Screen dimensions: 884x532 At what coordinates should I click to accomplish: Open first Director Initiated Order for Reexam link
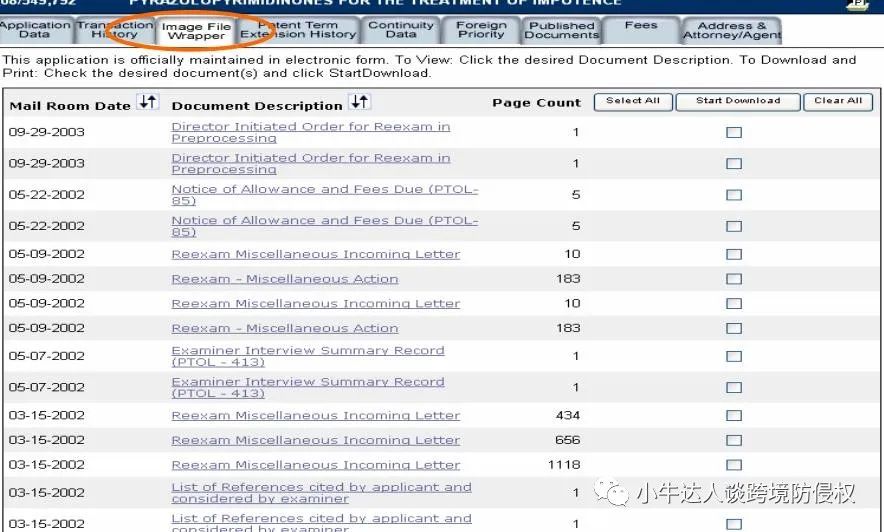311,132
